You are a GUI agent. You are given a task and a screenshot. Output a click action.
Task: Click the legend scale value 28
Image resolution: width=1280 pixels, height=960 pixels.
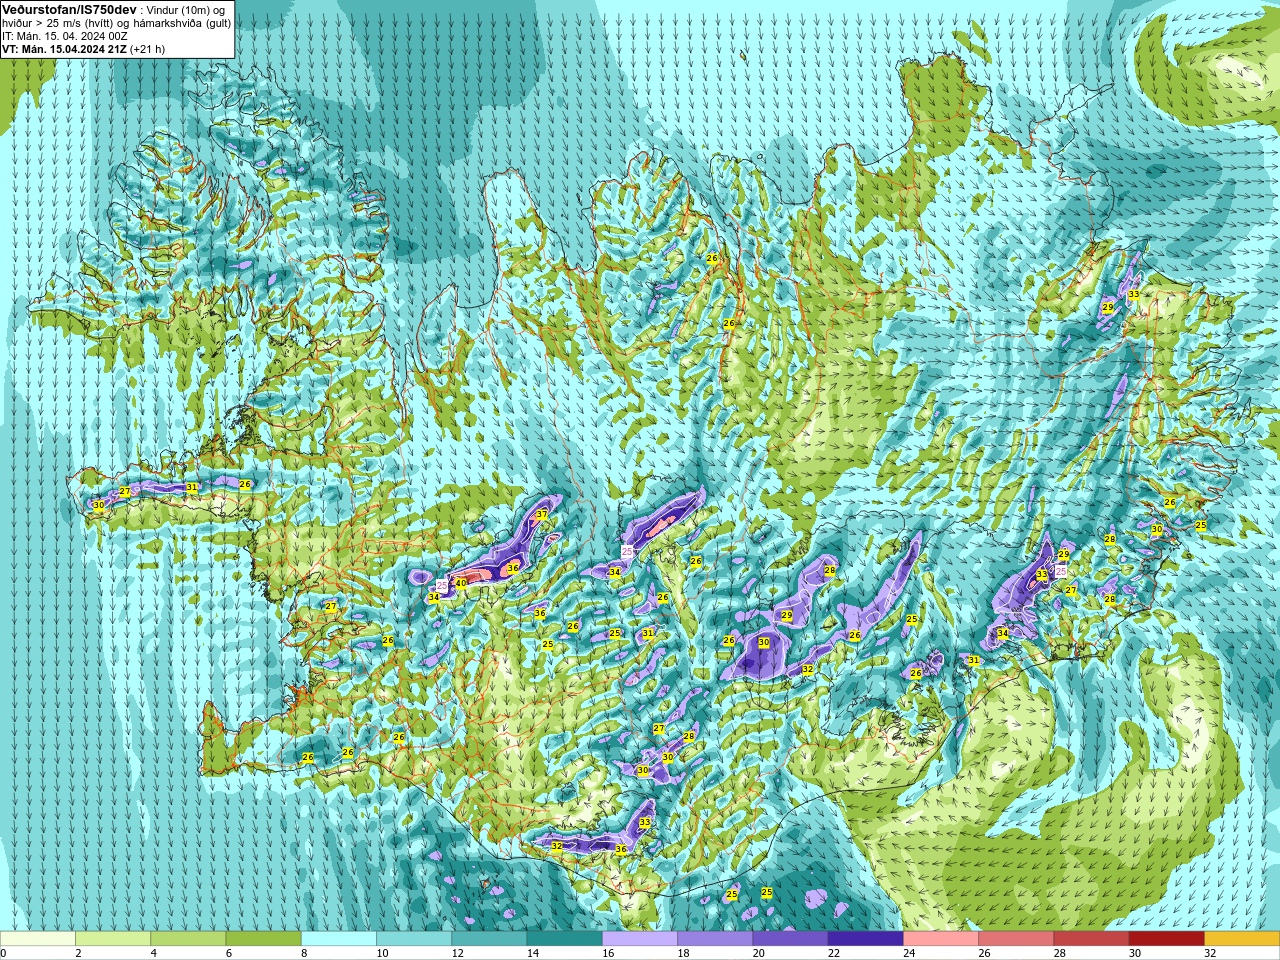pos(1060,953)
